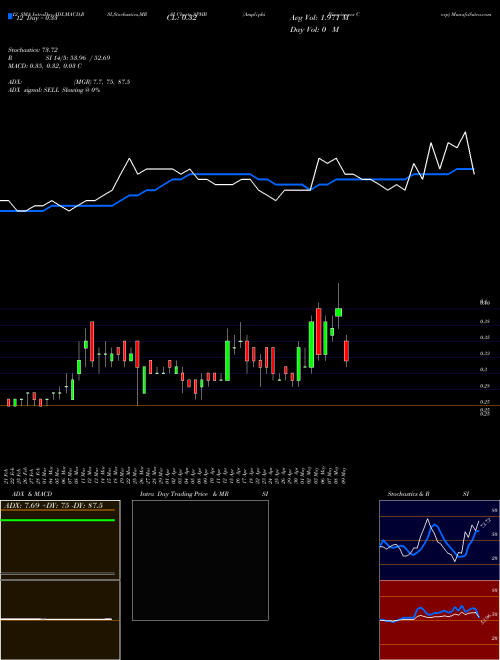
Task: Click the 'SI 14/3: 53.96 / 52.69' values
Action: [x=78, y=58]
